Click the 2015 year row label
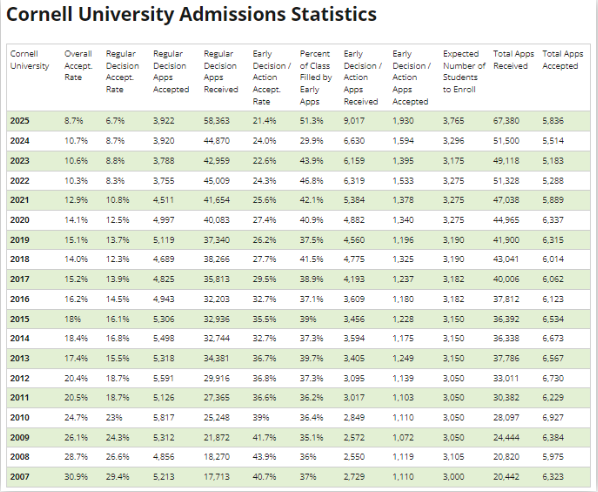The image size is (598, 492). tap(19, 319)
